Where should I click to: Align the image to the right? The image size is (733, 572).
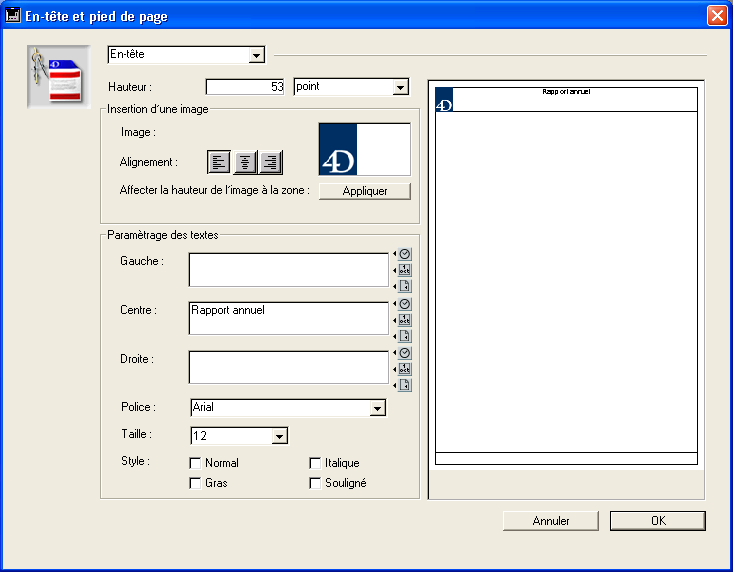pos(271,162)
